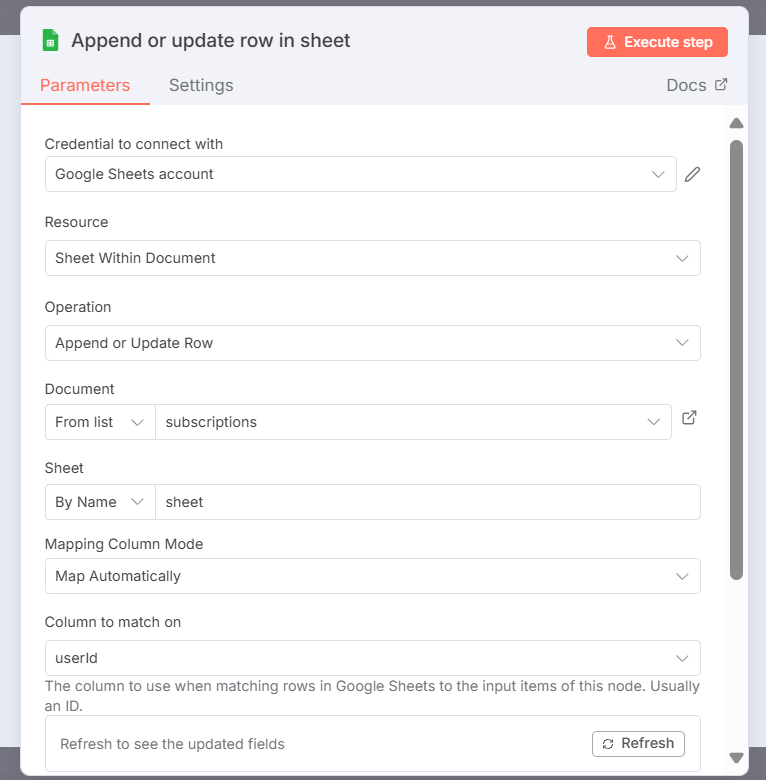Open the Docs link
This screenshot has width=766, height=780.
687,85
